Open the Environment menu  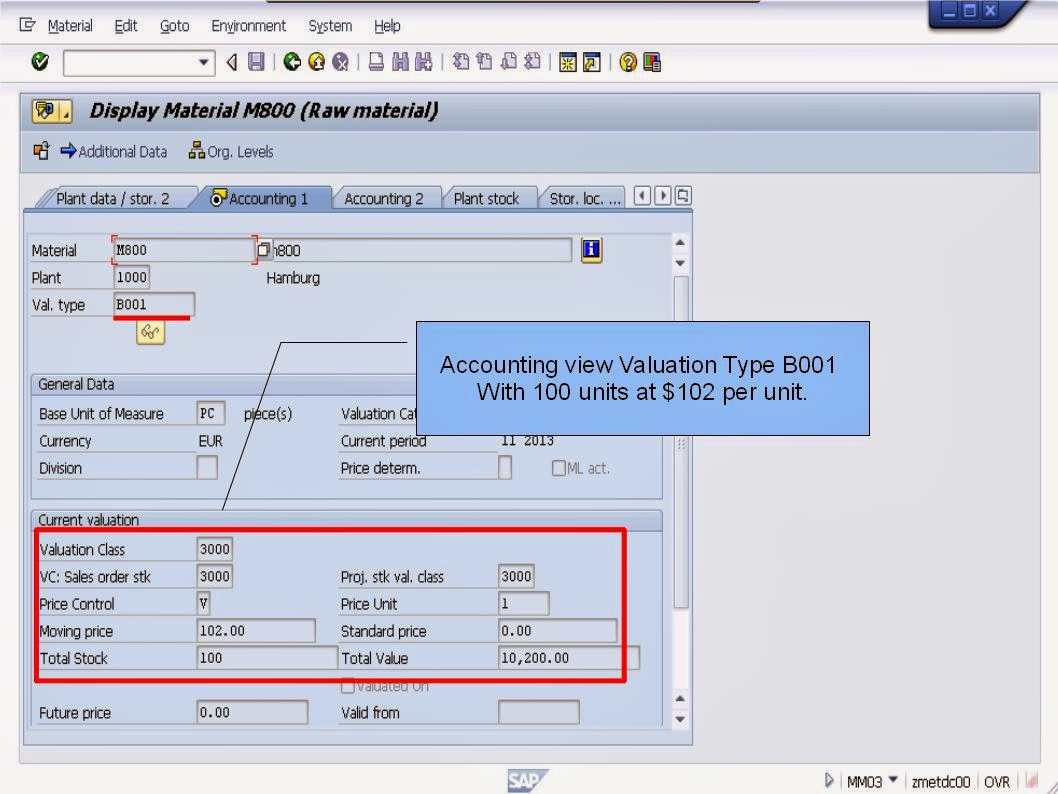click(248, 25)
